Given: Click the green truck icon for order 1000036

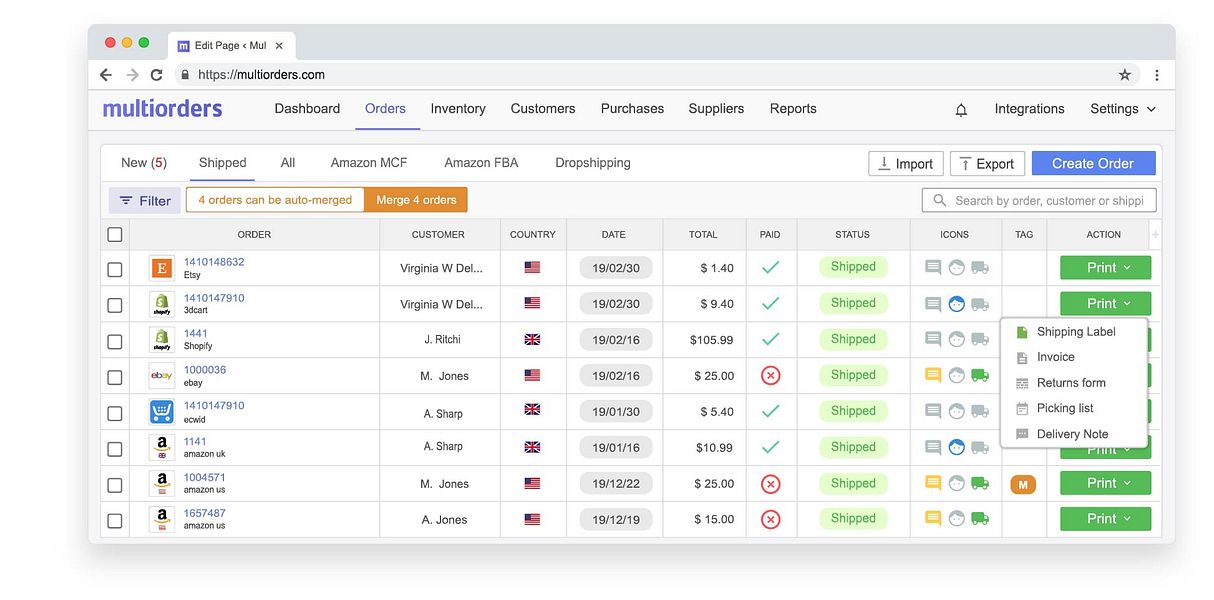Looking at the screenshot, I should pos(980,375).
